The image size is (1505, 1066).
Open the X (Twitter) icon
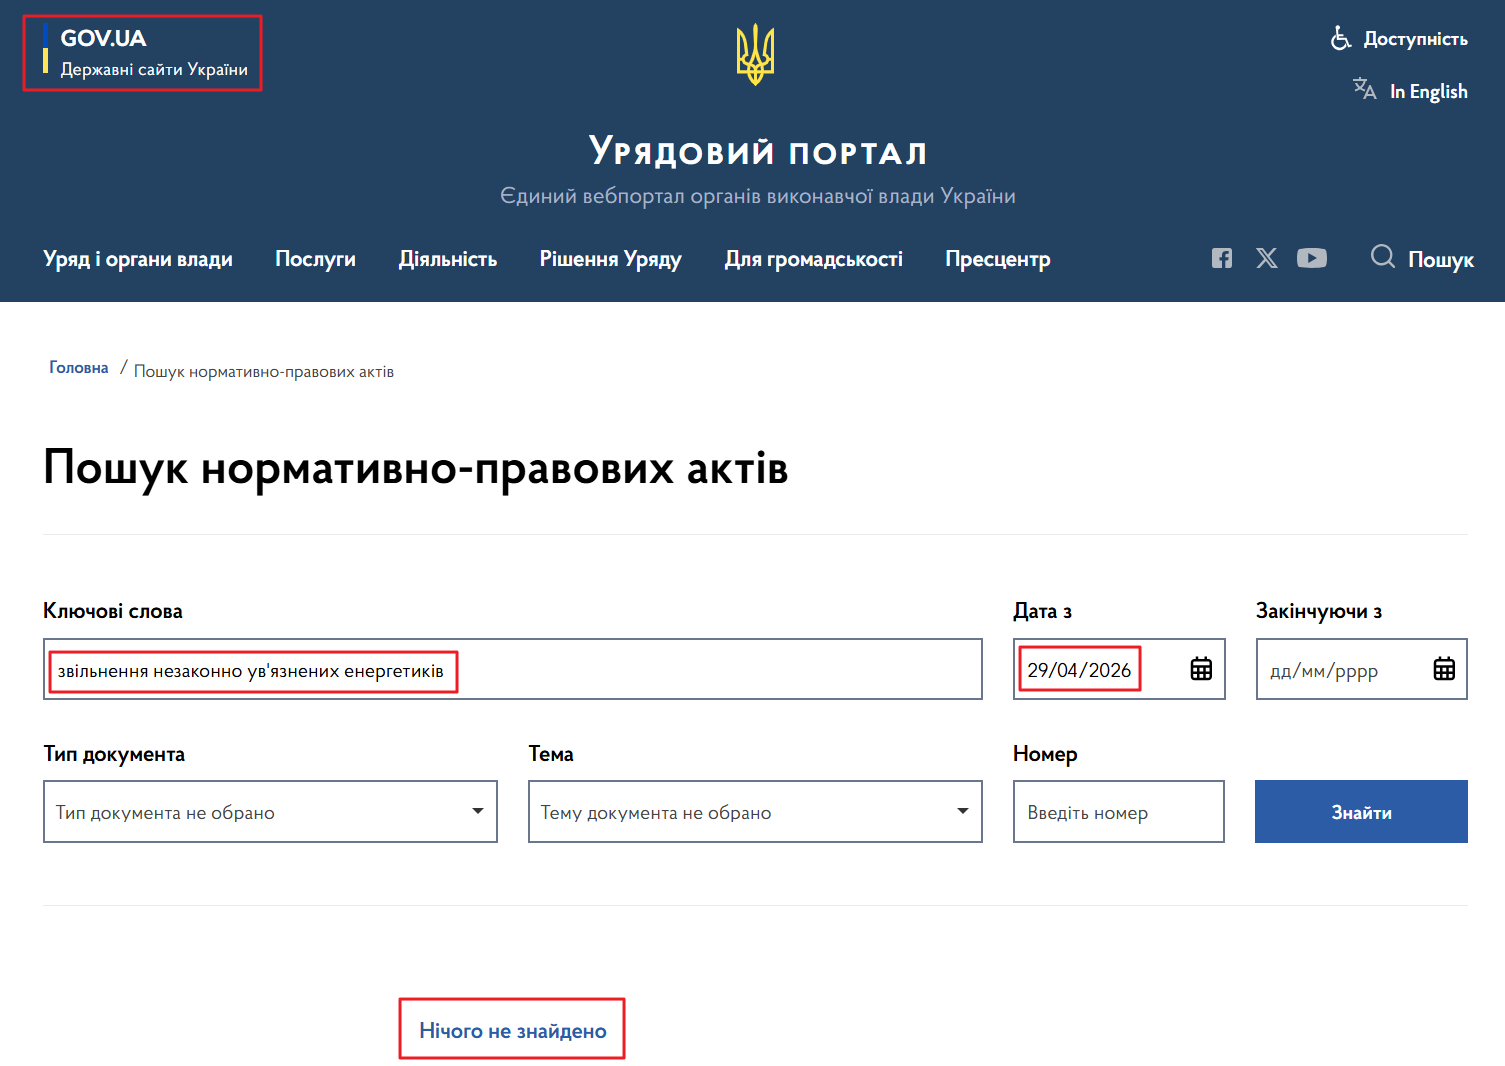point(1266,258)
